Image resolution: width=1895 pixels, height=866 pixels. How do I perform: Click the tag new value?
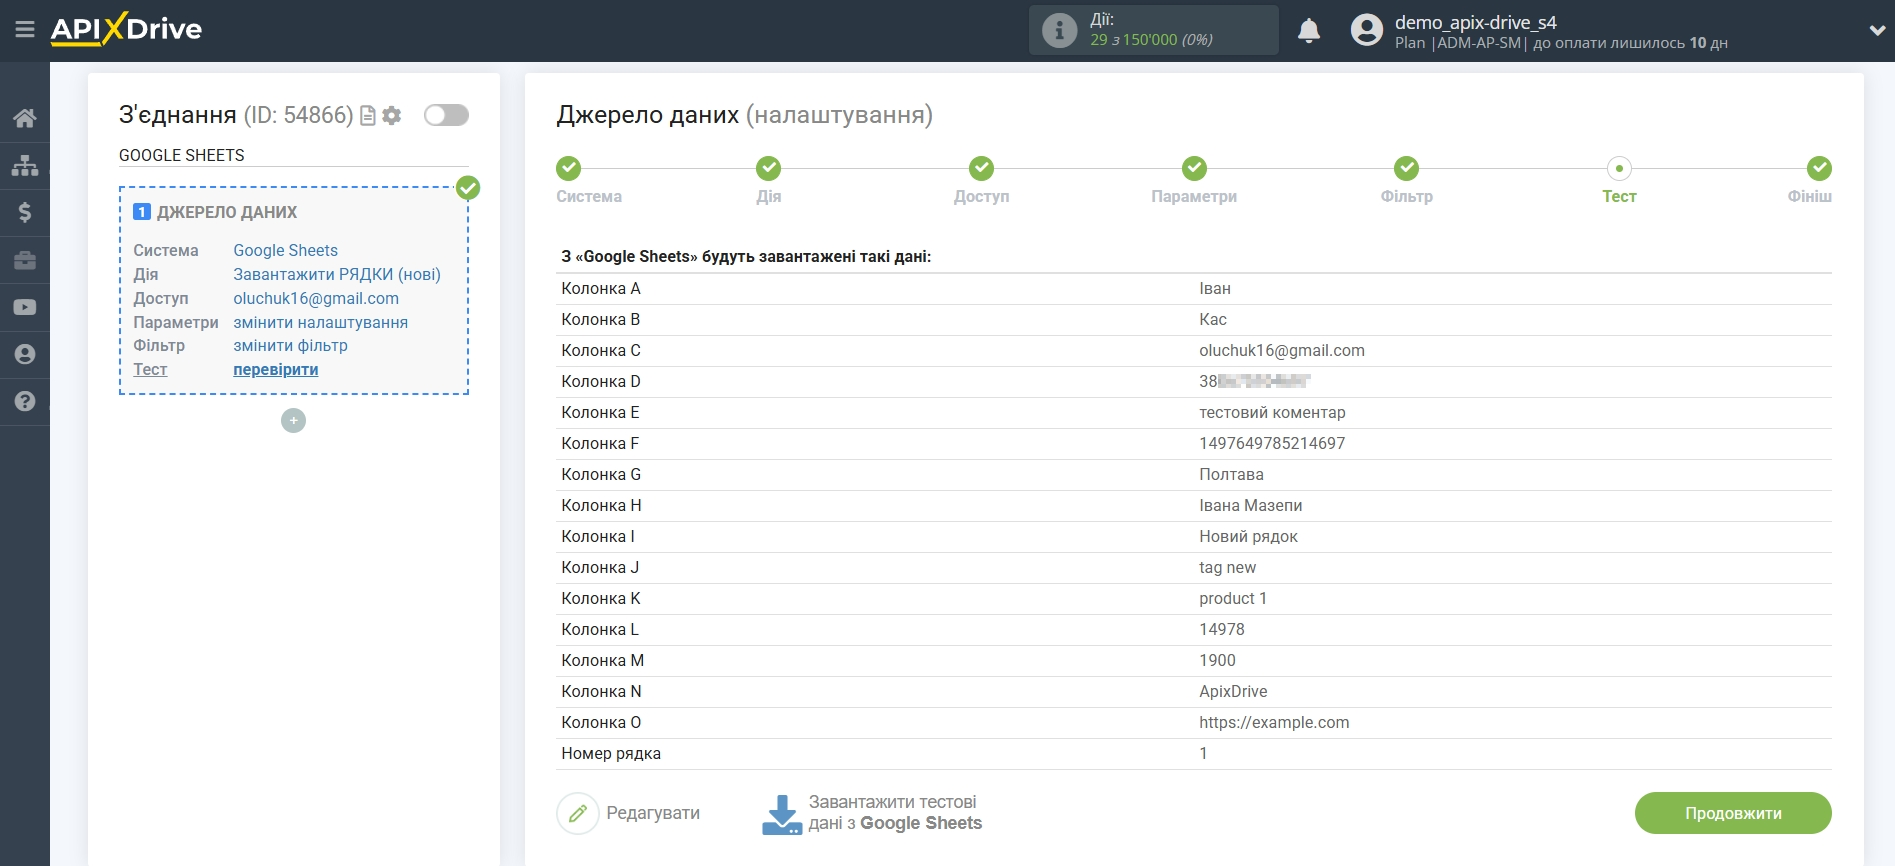(x=1227, y=567)
